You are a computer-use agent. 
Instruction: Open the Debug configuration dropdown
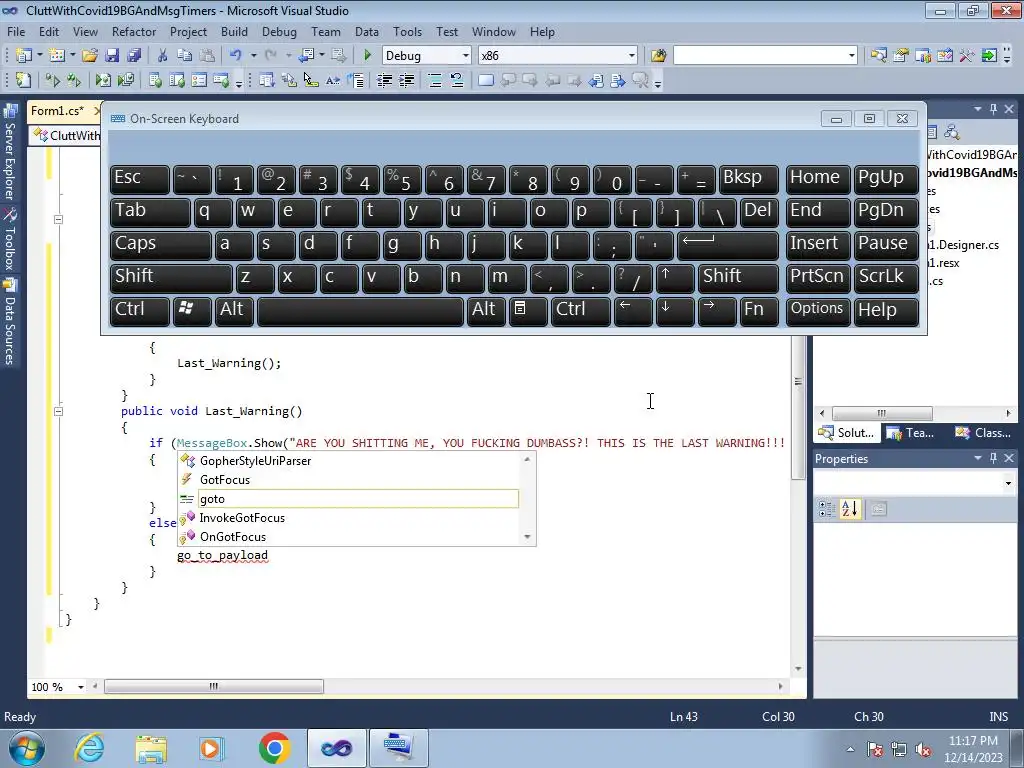[x=466, y=56]
